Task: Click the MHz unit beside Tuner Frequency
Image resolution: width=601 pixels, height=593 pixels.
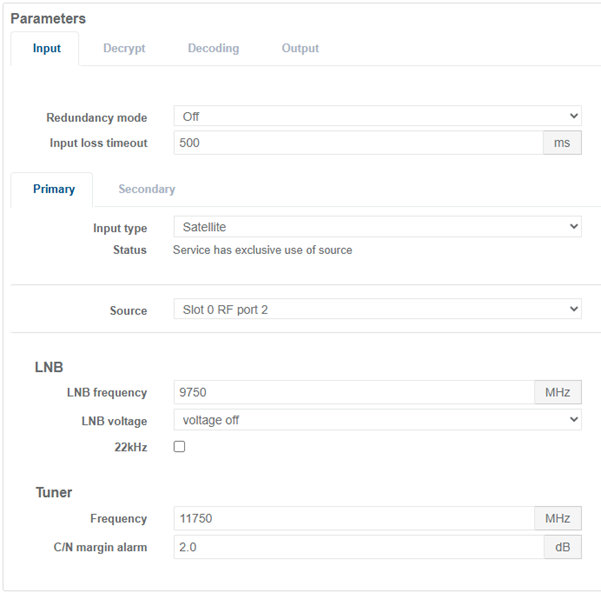Action: [x=557, y=519]
